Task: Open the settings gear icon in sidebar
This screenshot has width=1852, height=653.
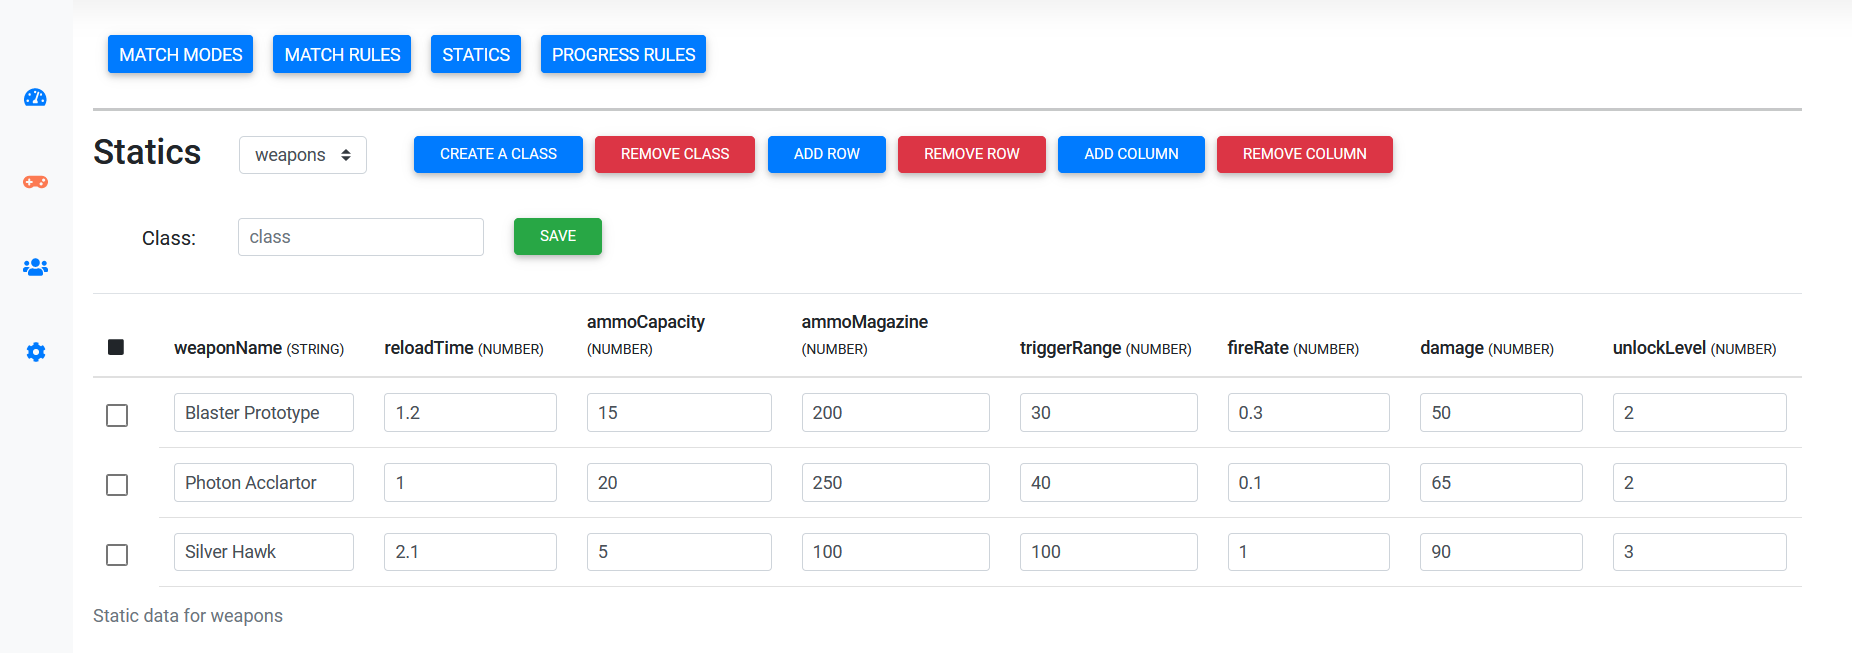Action: [35, 352]
